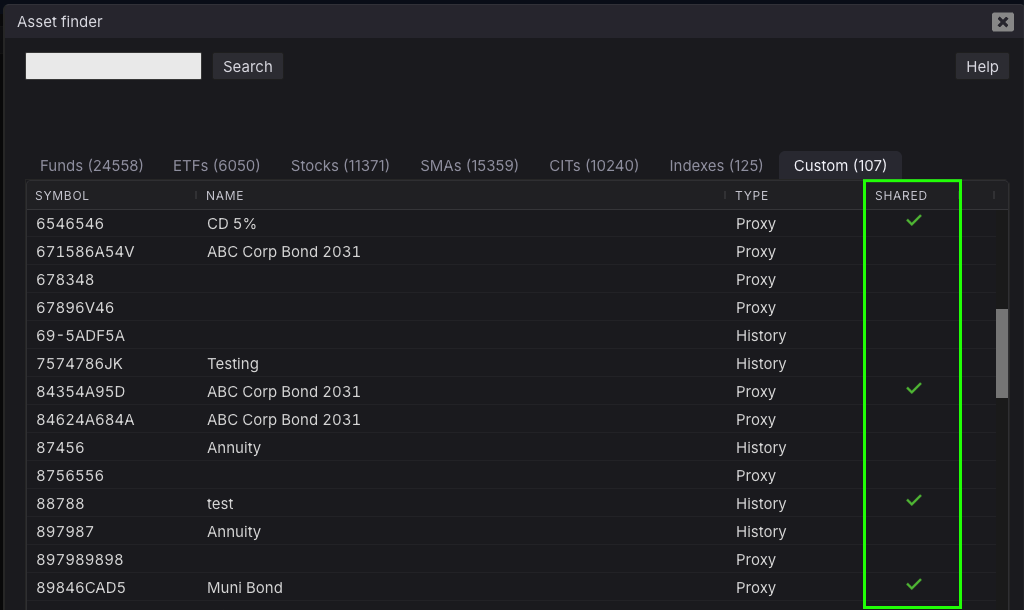Go to the CITs (10240) tab
This screenshot has height=610, width=1024.
pyautogui.click(x=594, y=166)
